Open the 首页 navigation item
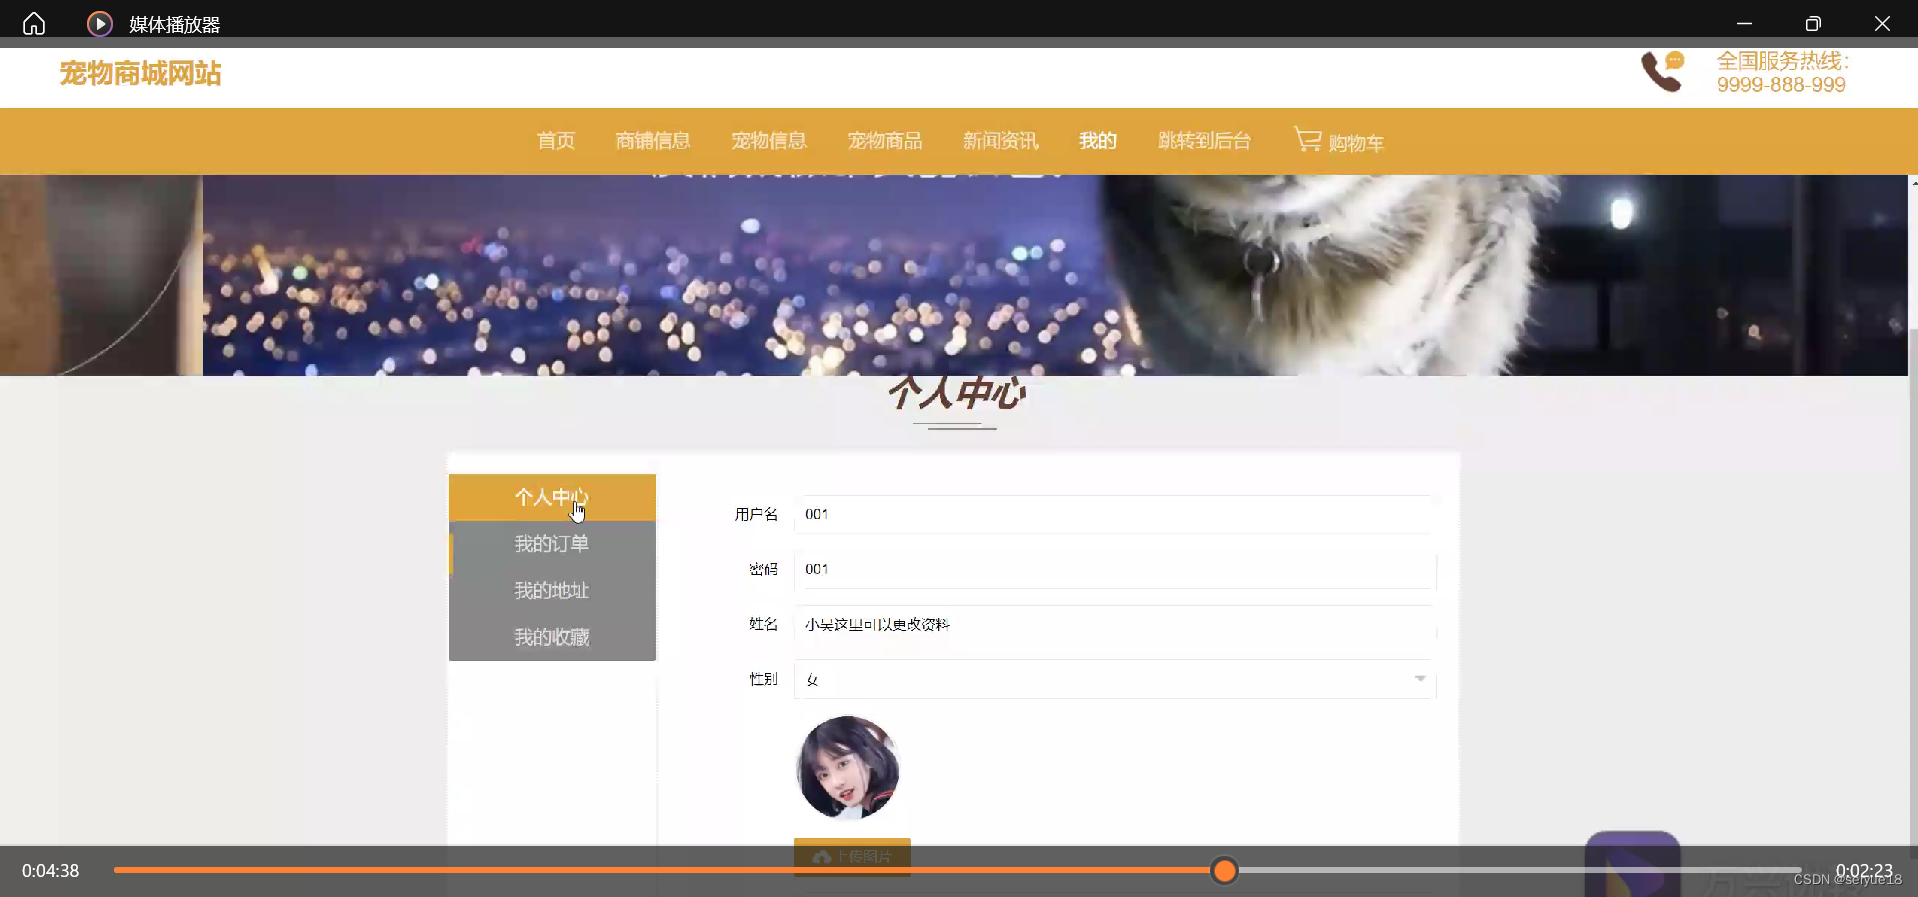 tap(556, 141)
